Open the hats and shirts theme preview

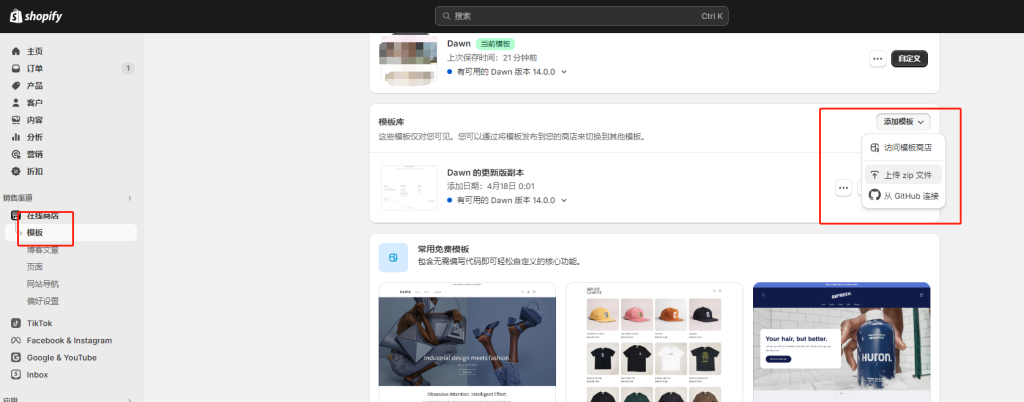(654, 342)
